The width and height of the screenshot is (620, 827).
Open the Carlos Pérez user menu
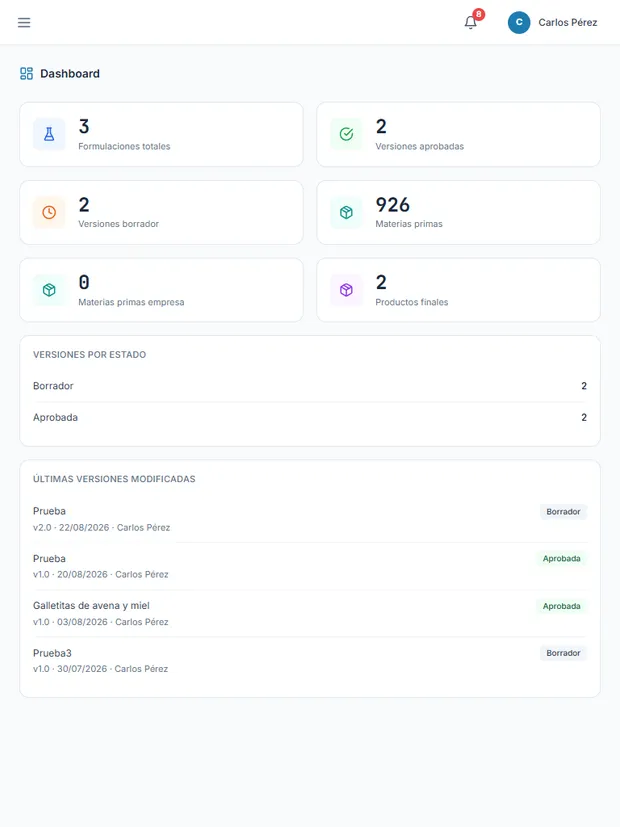pyautogui.click(x=553, y=23)
